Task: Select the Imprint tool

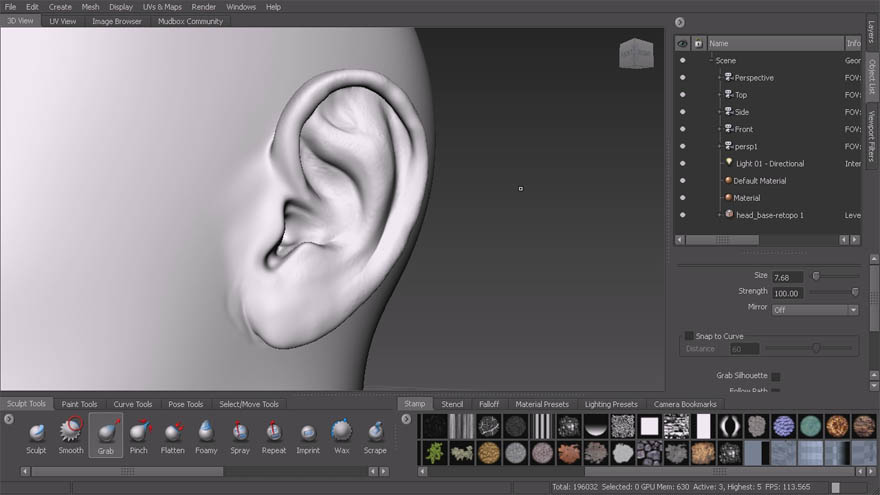Action: coord(308,437)
